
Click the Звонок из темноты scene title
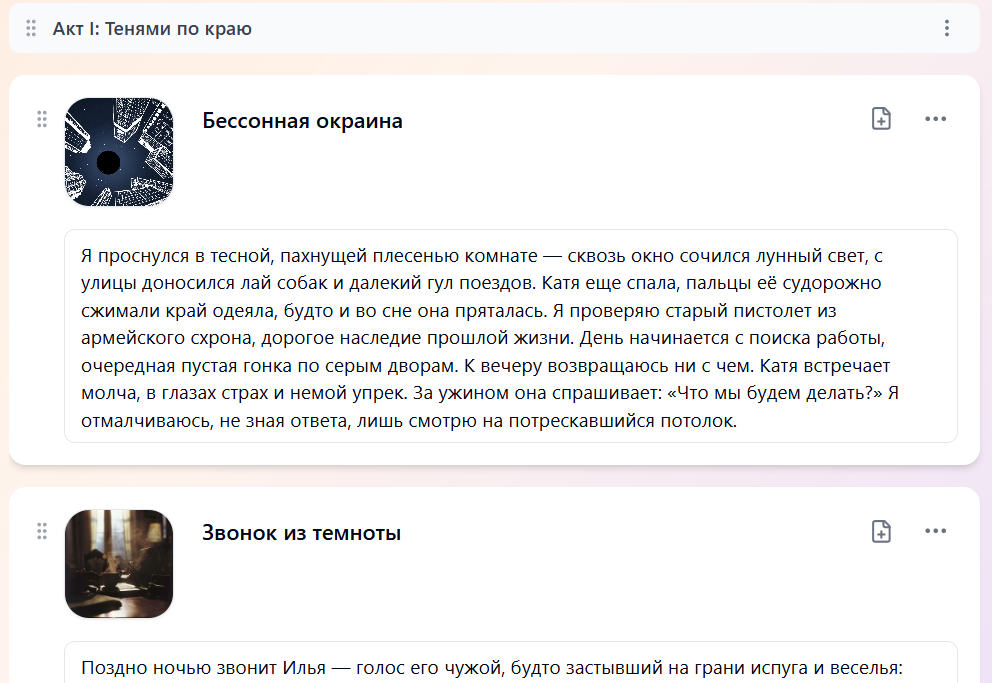pos(301,532)
